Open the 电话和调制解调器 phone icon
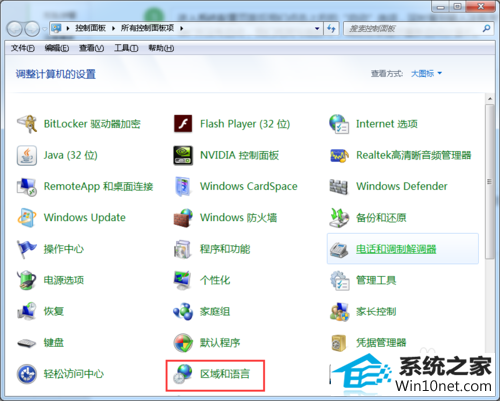 pyautogui.click(x=339, y=249)
